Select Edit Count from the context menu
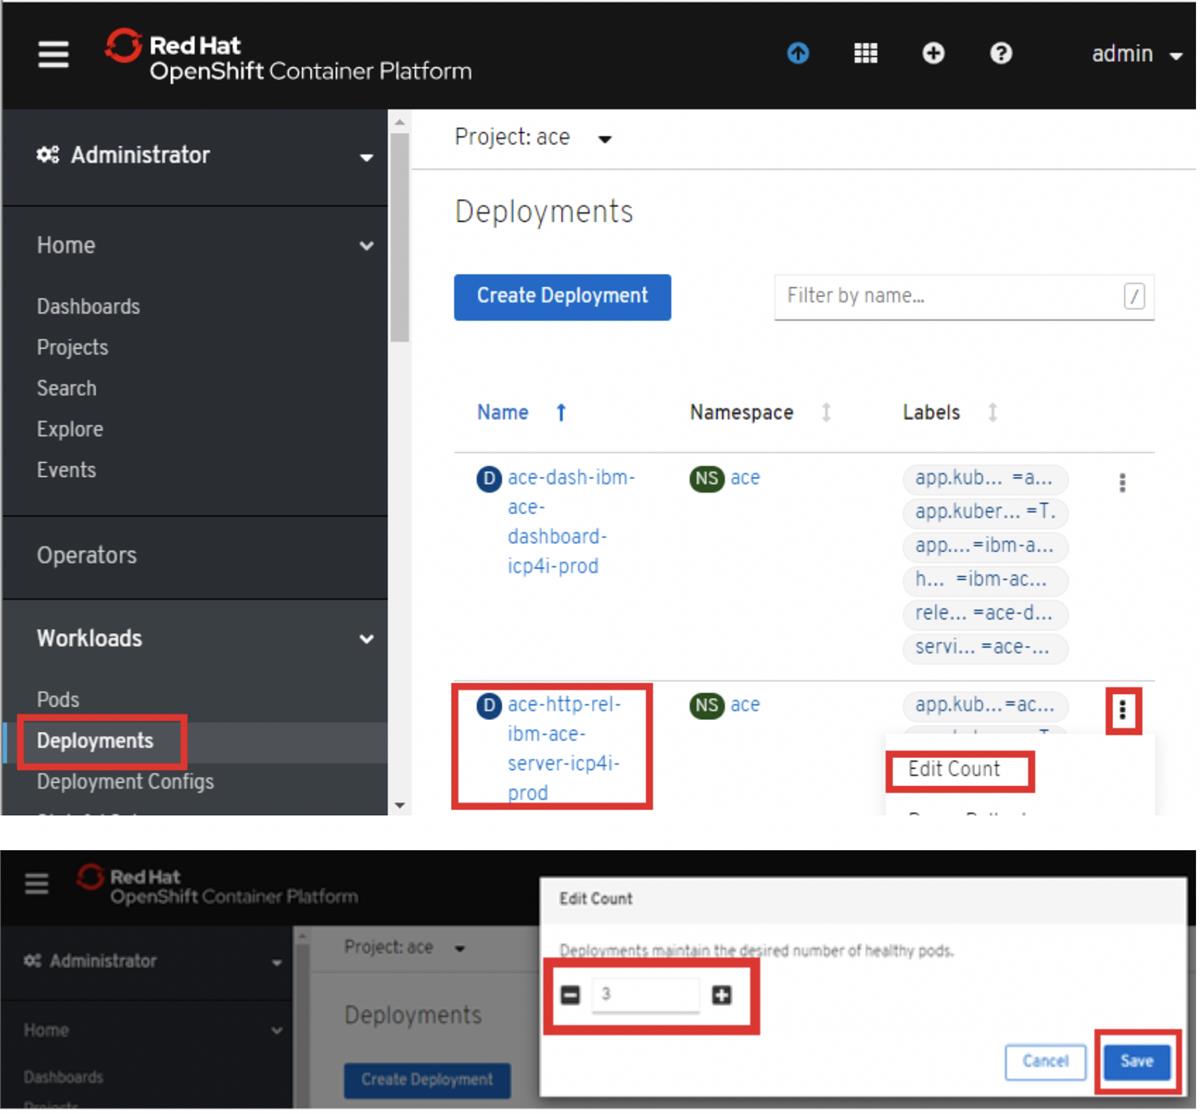 click(x=957, y=769)
